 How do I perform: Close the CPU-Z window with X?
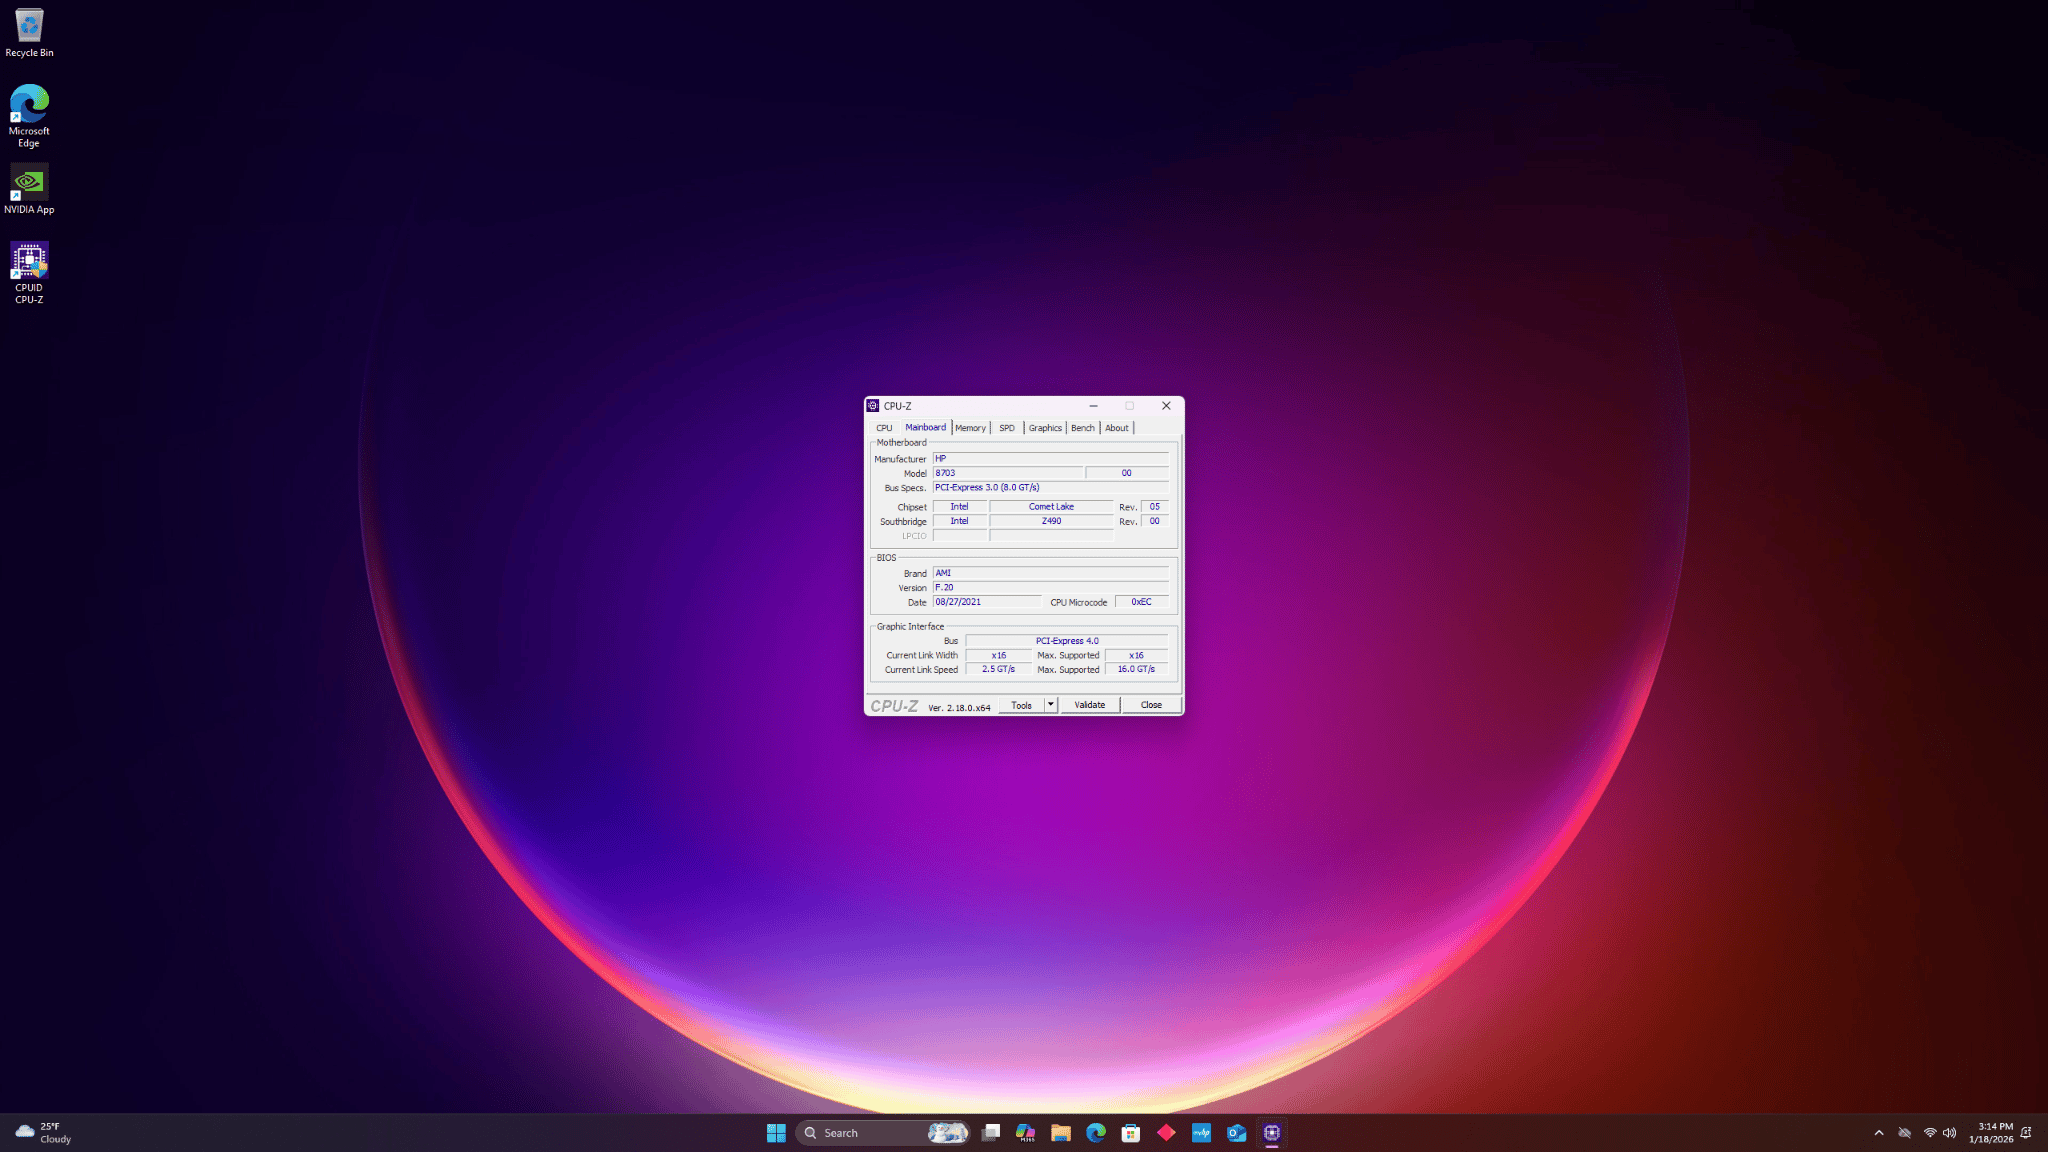[x=1166, y=406]
